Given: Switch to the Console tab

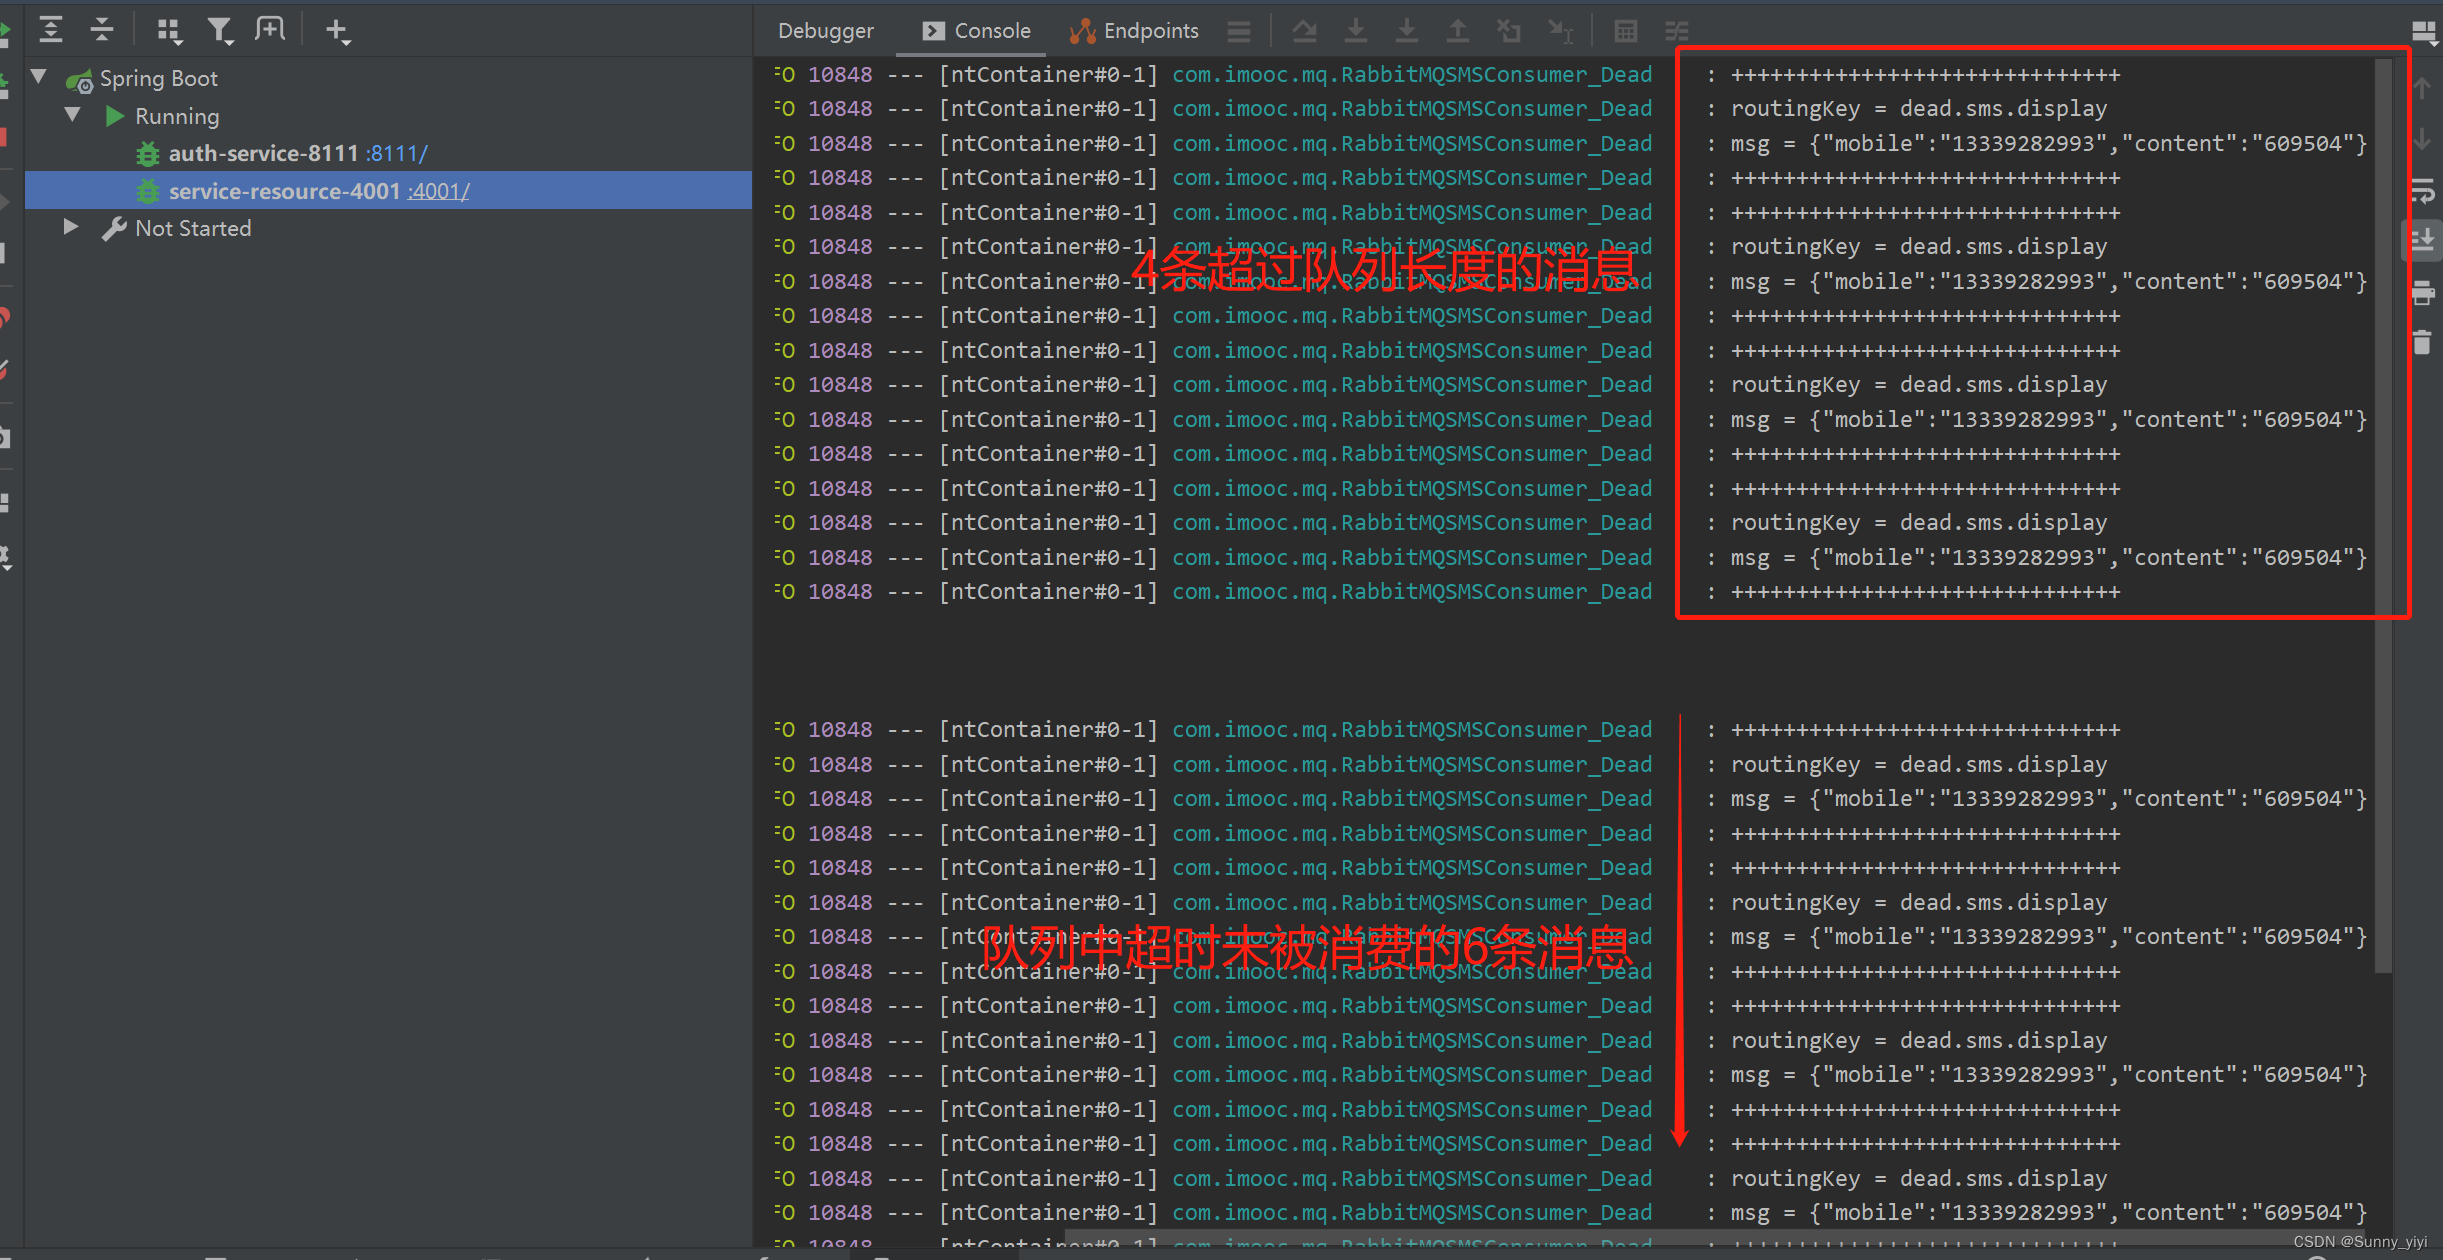Looking at the screenshot, I should pos(975,31).
